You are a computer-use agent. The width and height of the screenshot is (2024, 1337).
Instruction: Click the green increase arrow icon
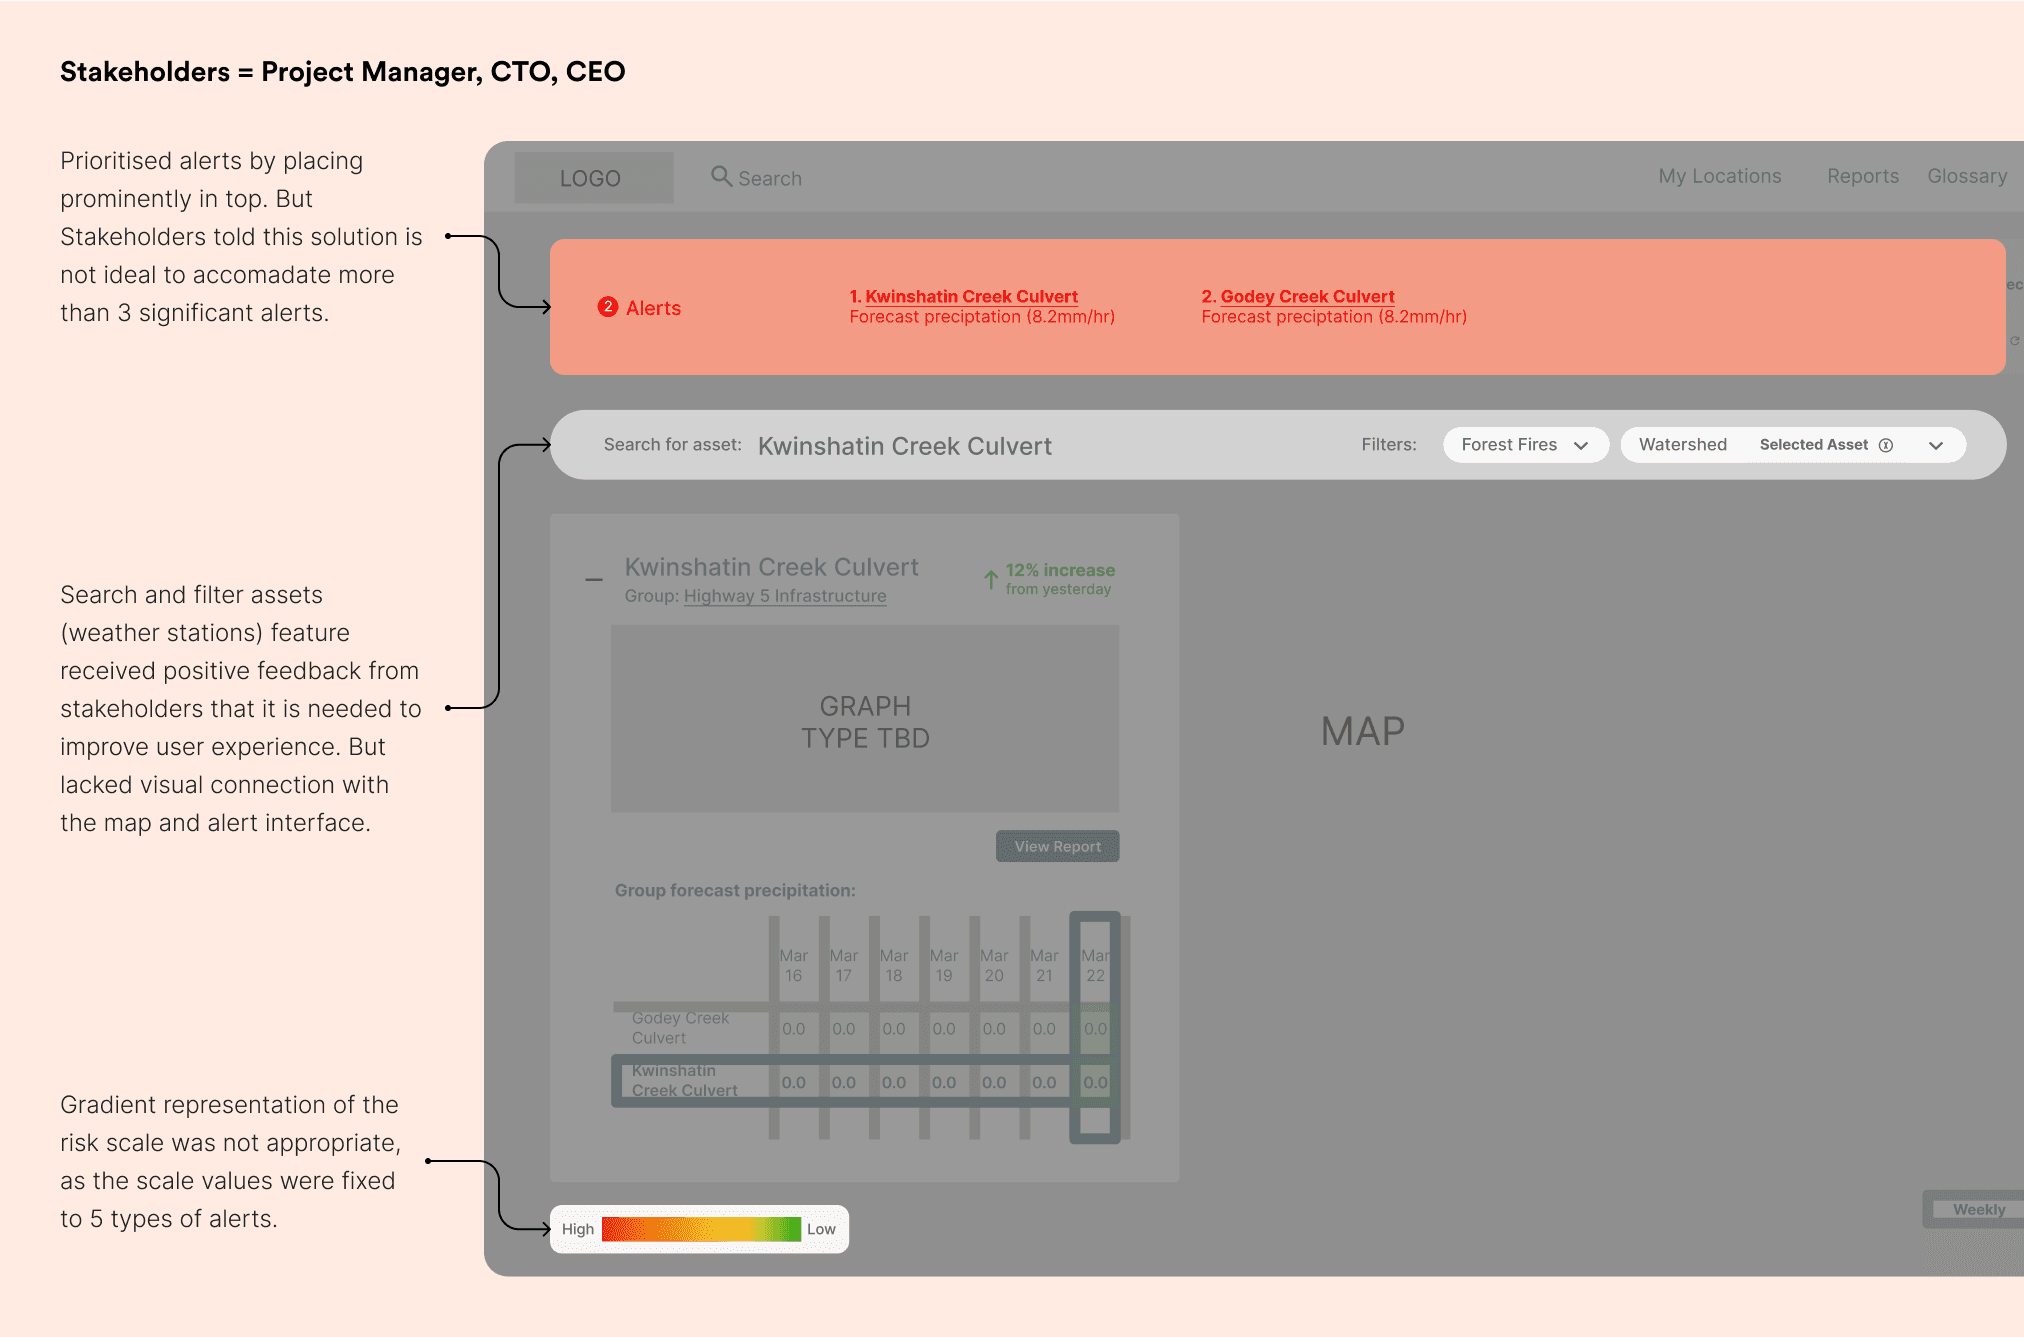tap(990, 579)
